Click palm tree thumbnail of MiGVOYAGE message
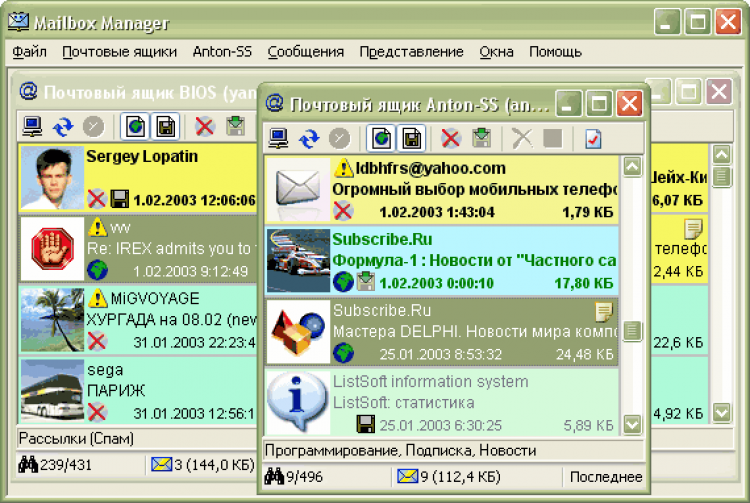The width and height of the screenshot is (750, 503). (x=52, y=320)
